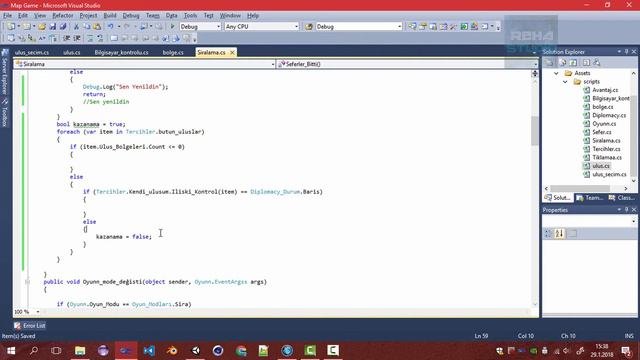
Task: Open the Debug menu
Action: 131,16
